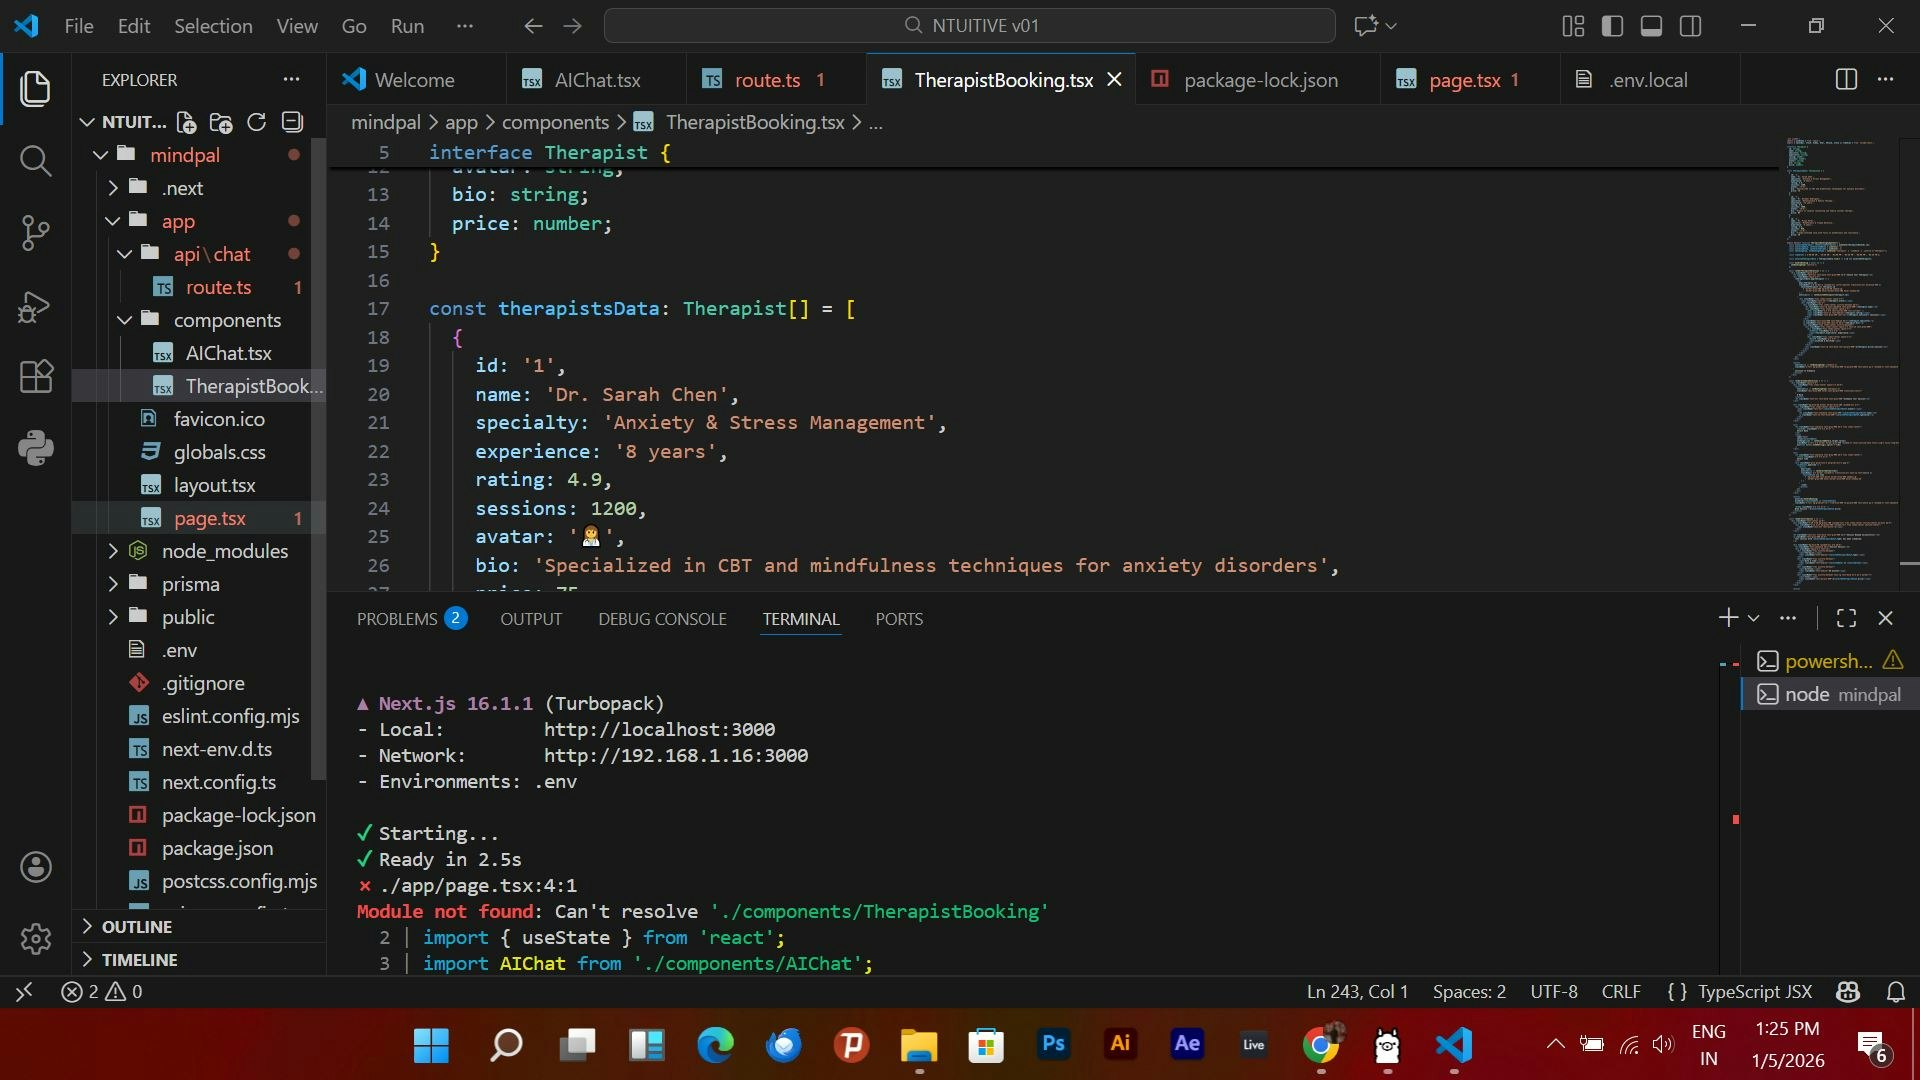Screen dimensions: 1920x1080
Task: Open the Search view in activity bar
Action: click(36, 160)
